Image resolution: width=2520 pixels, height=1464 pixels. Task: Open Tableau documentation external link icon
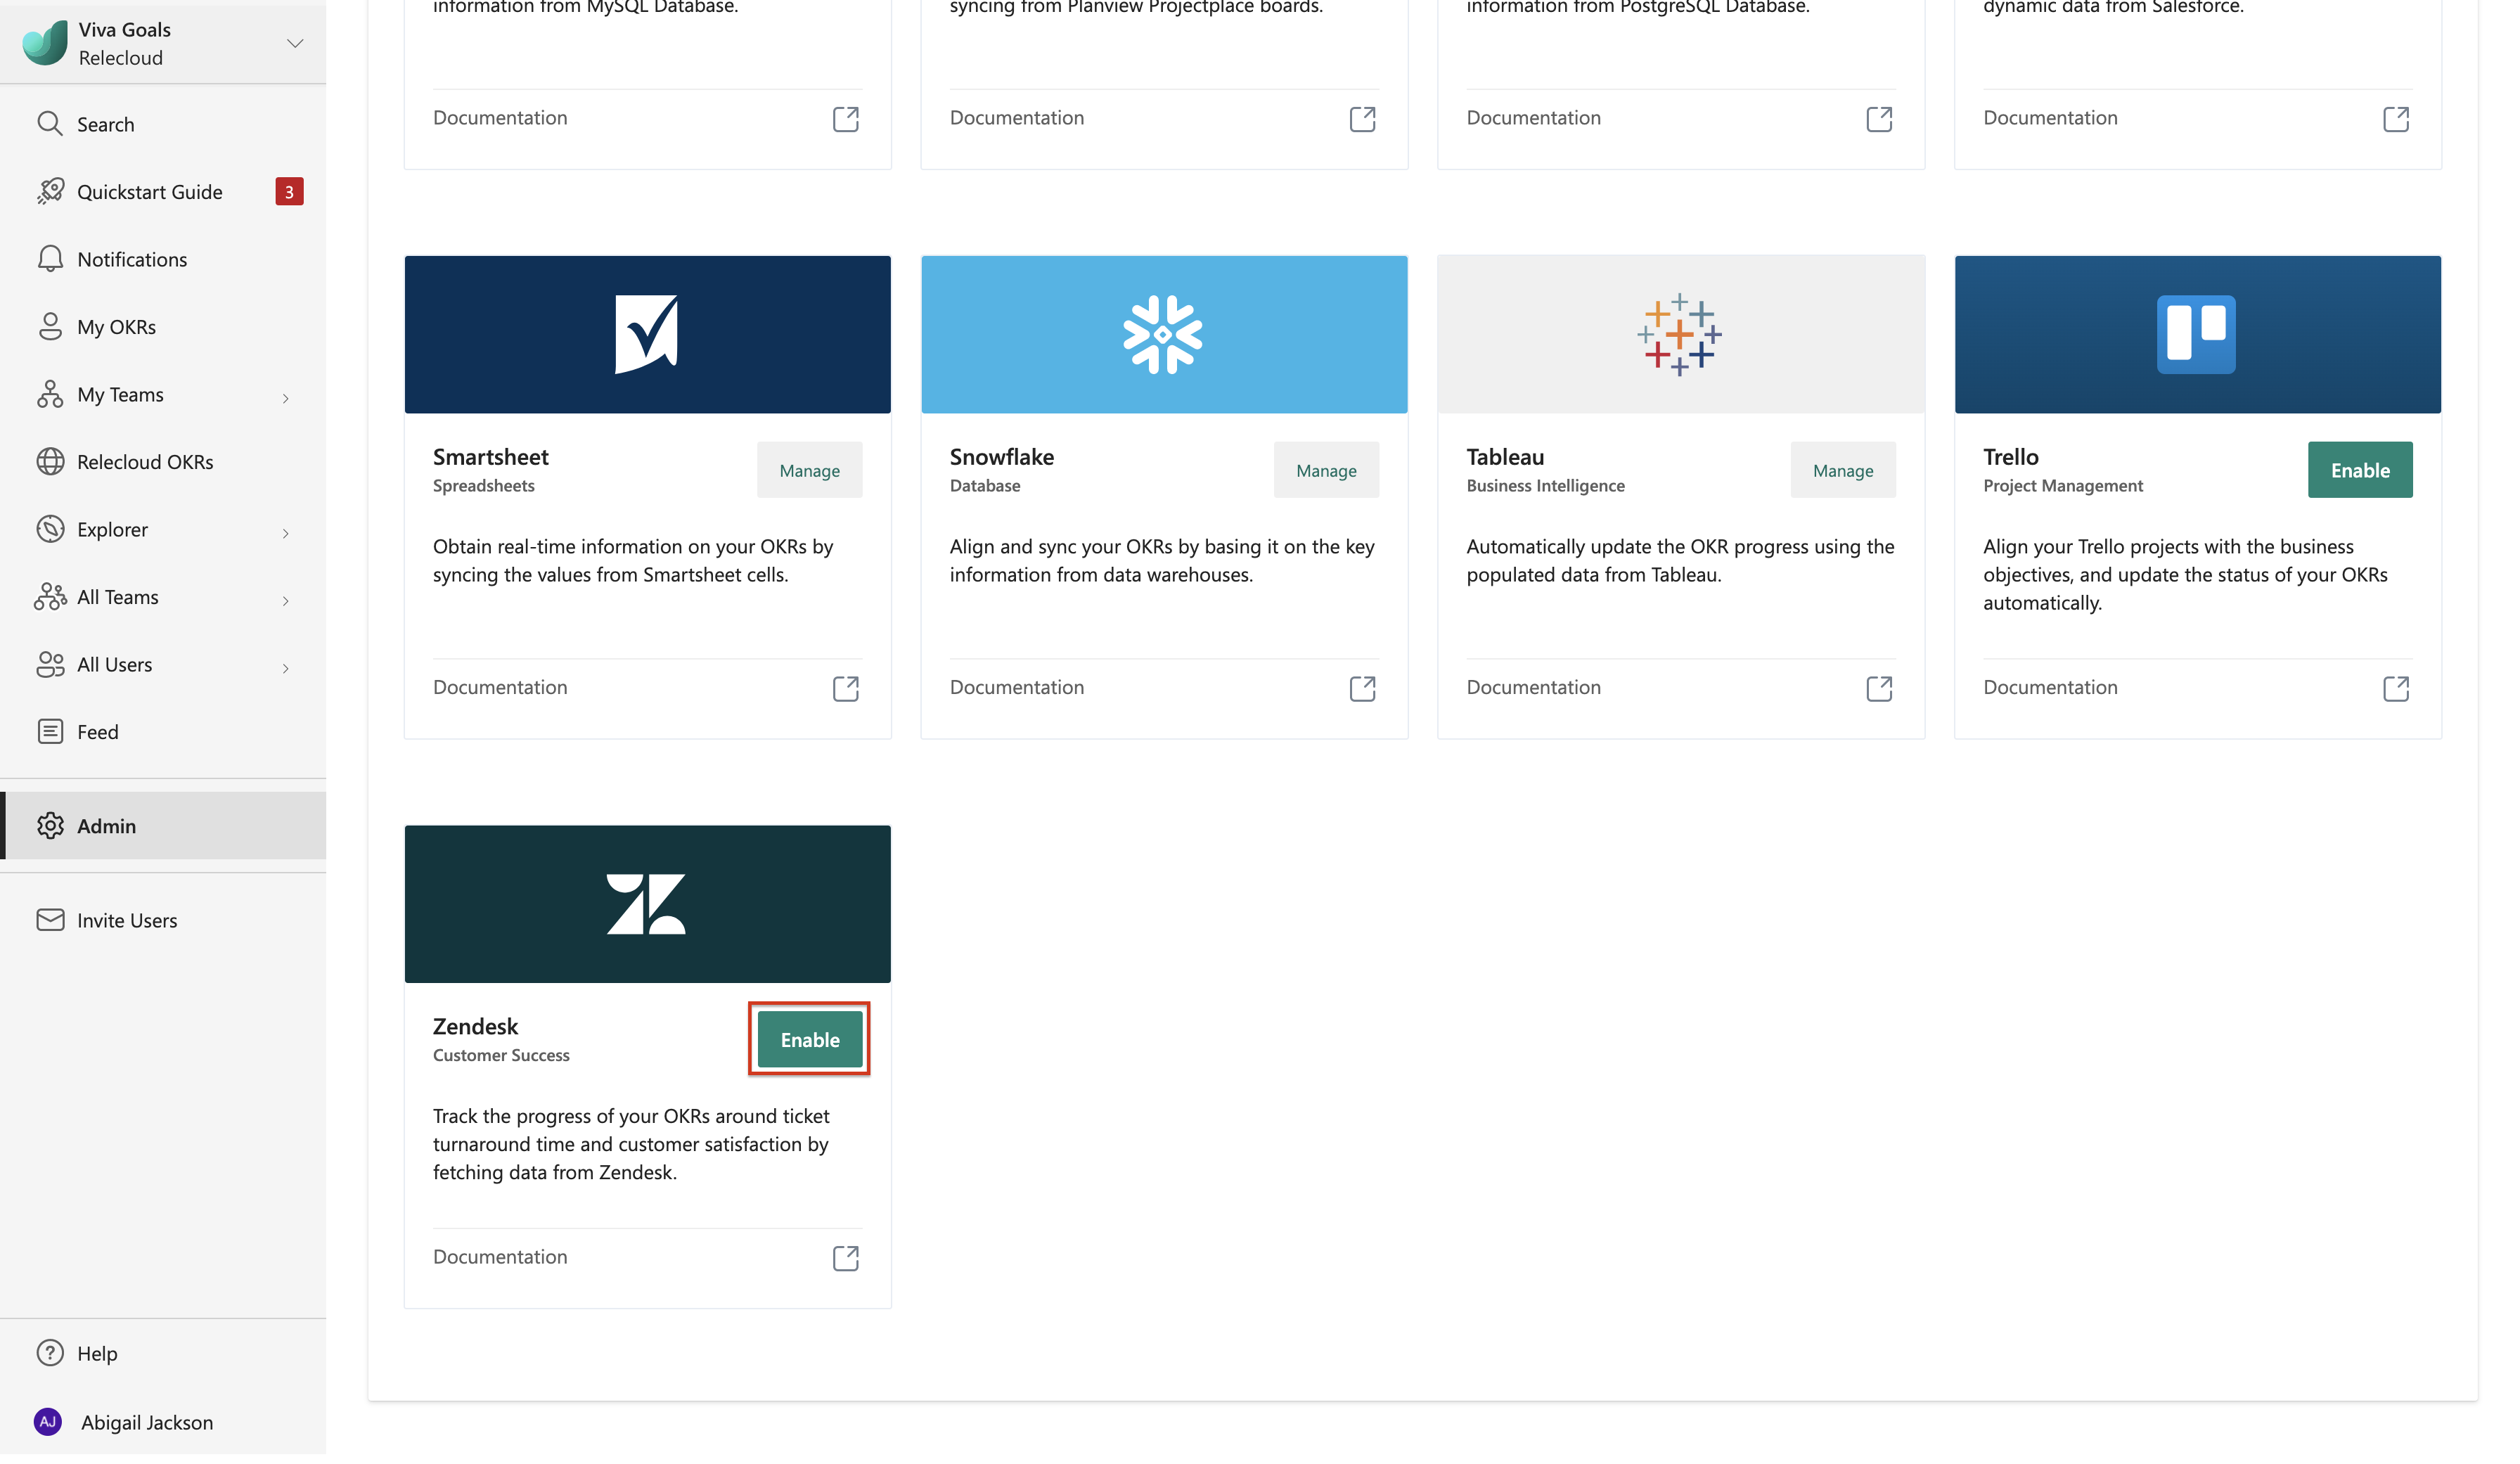pos(1879,688)
